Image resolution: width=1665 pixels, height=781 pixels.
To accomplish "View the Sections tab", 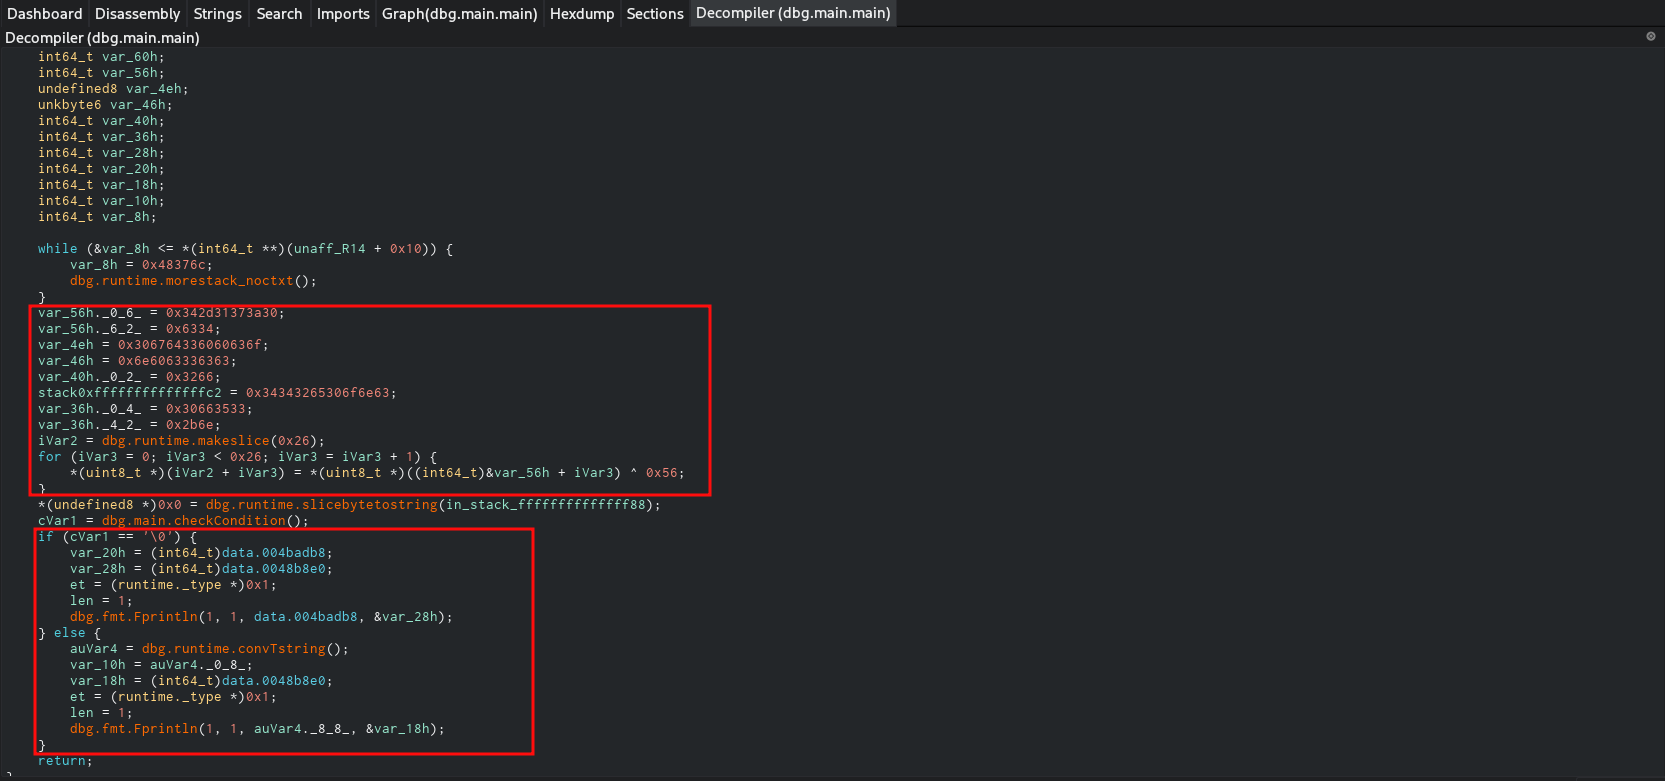I will point(654,14).
